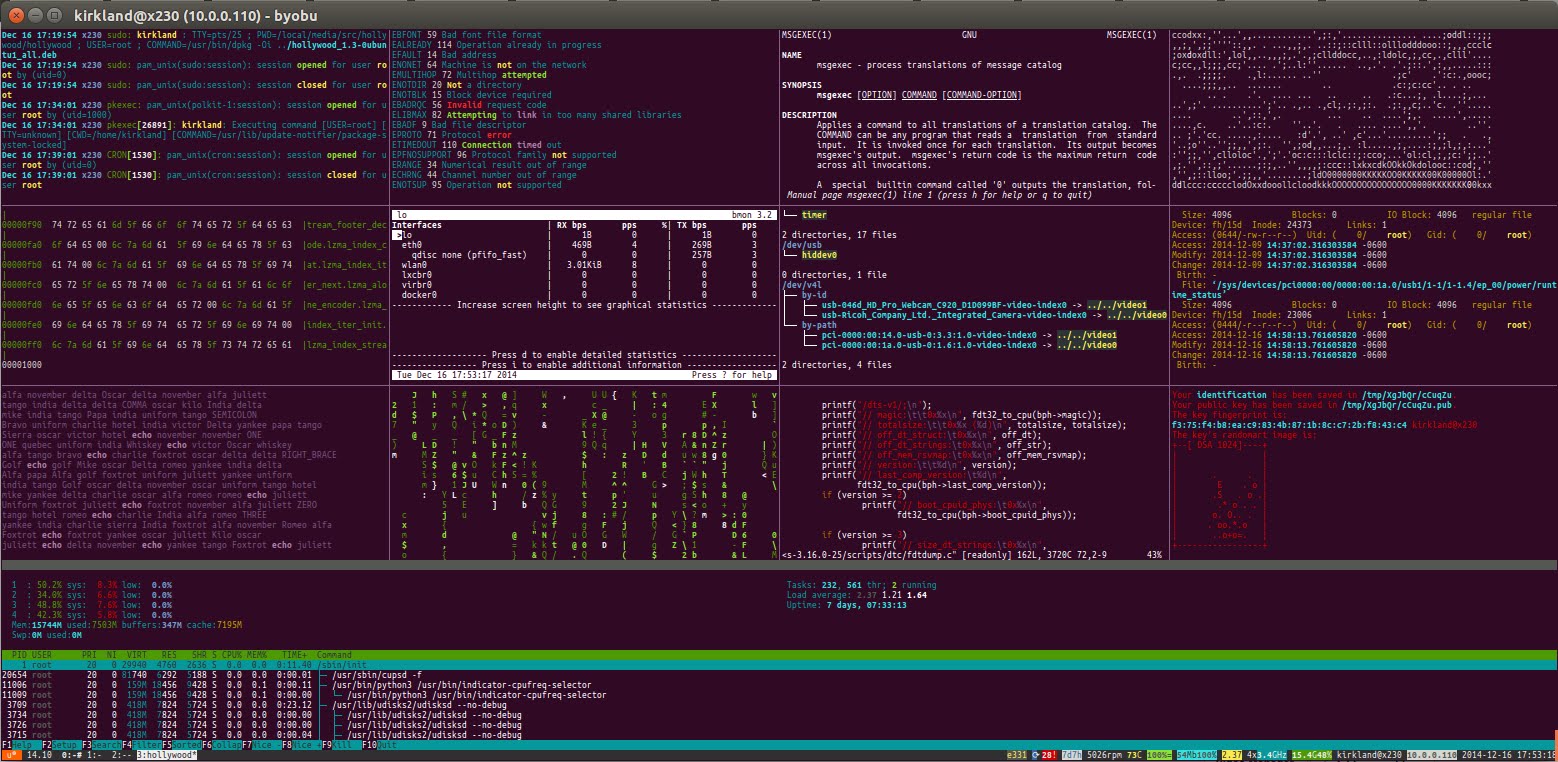Viewport: 1558px width, 762px height.
Task: Click F7 Nice - in htop
Action: [262, 744]
